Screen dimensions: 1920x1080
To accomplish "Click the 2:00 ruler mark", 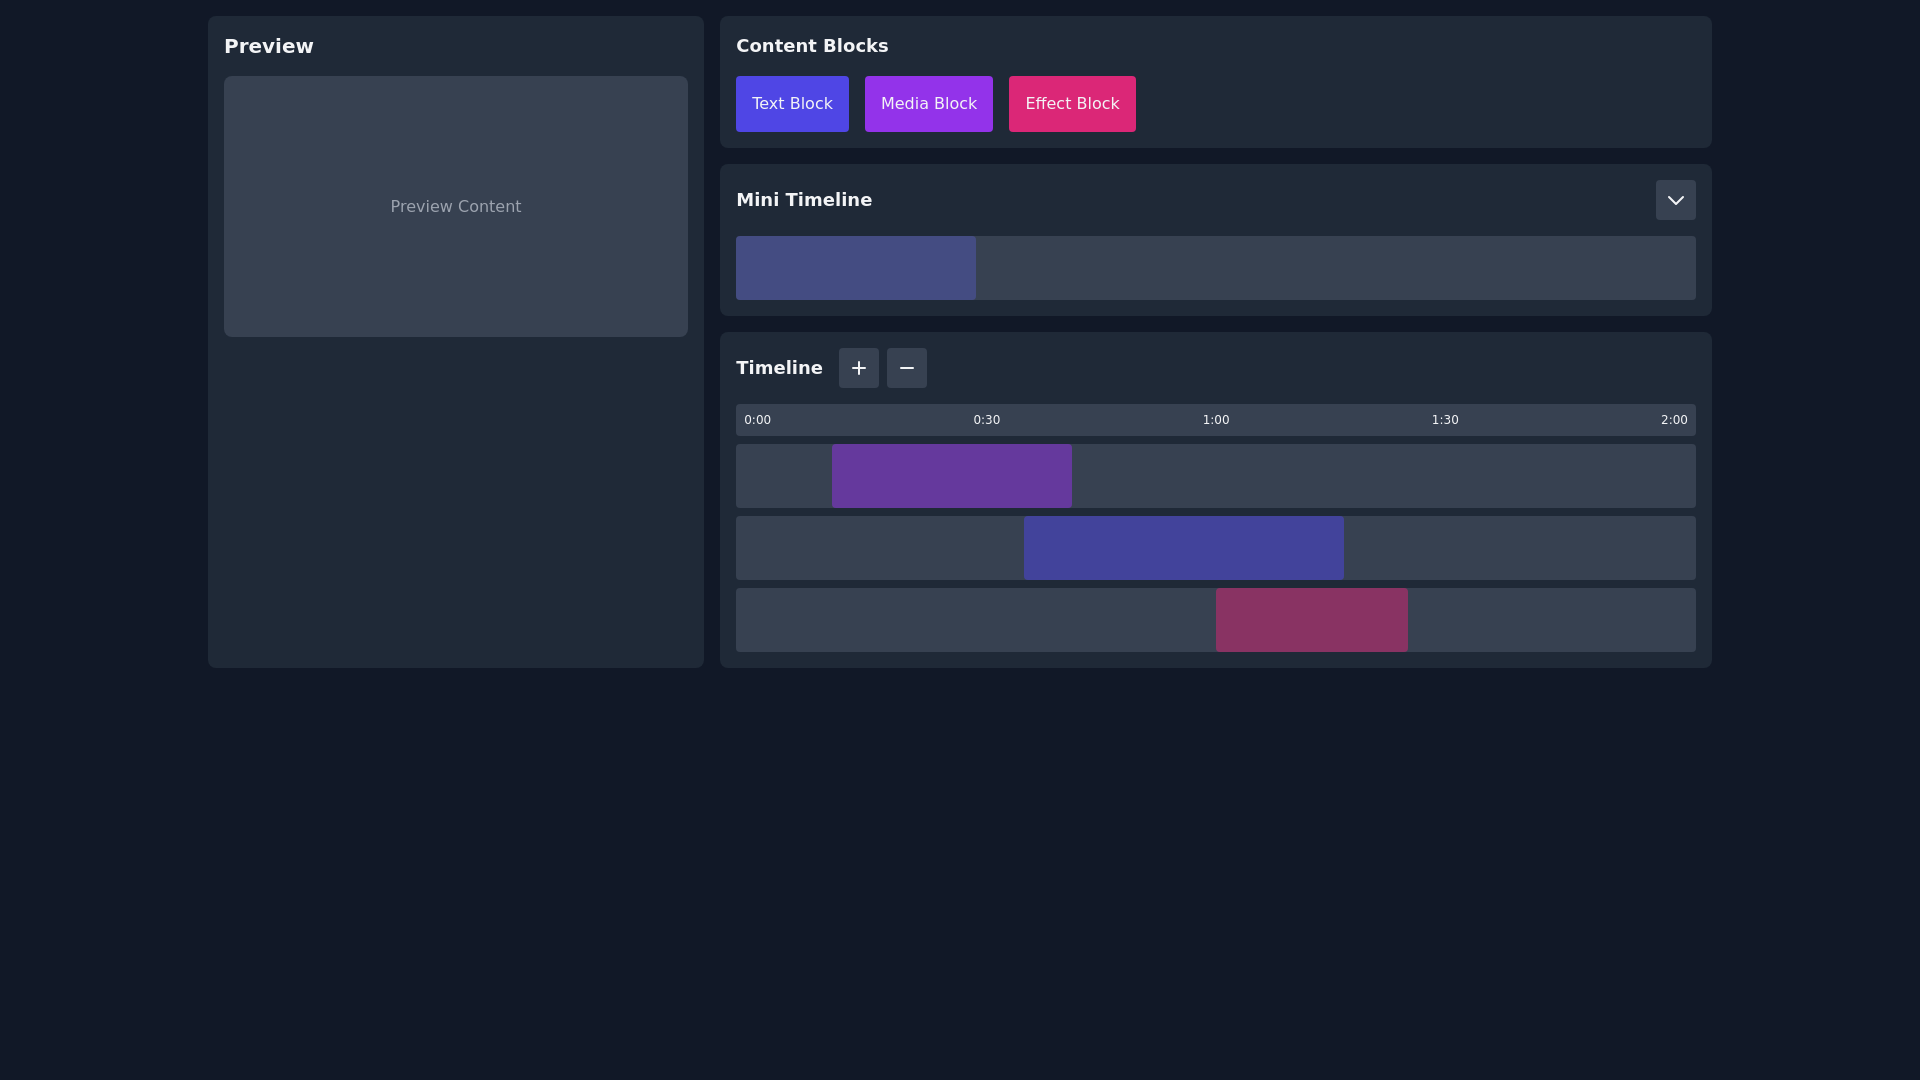I will (1673, 420).
